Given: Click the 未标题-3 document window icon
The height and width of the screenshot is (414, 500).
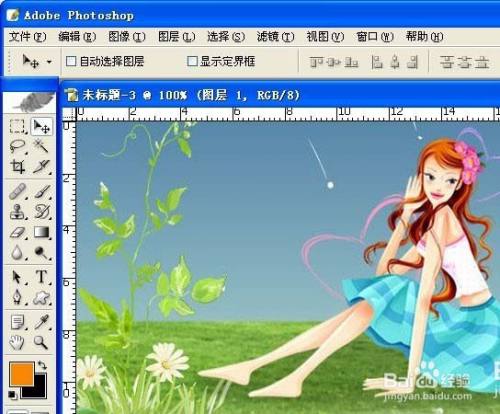Looking at the screenshot, I should 71,95.
